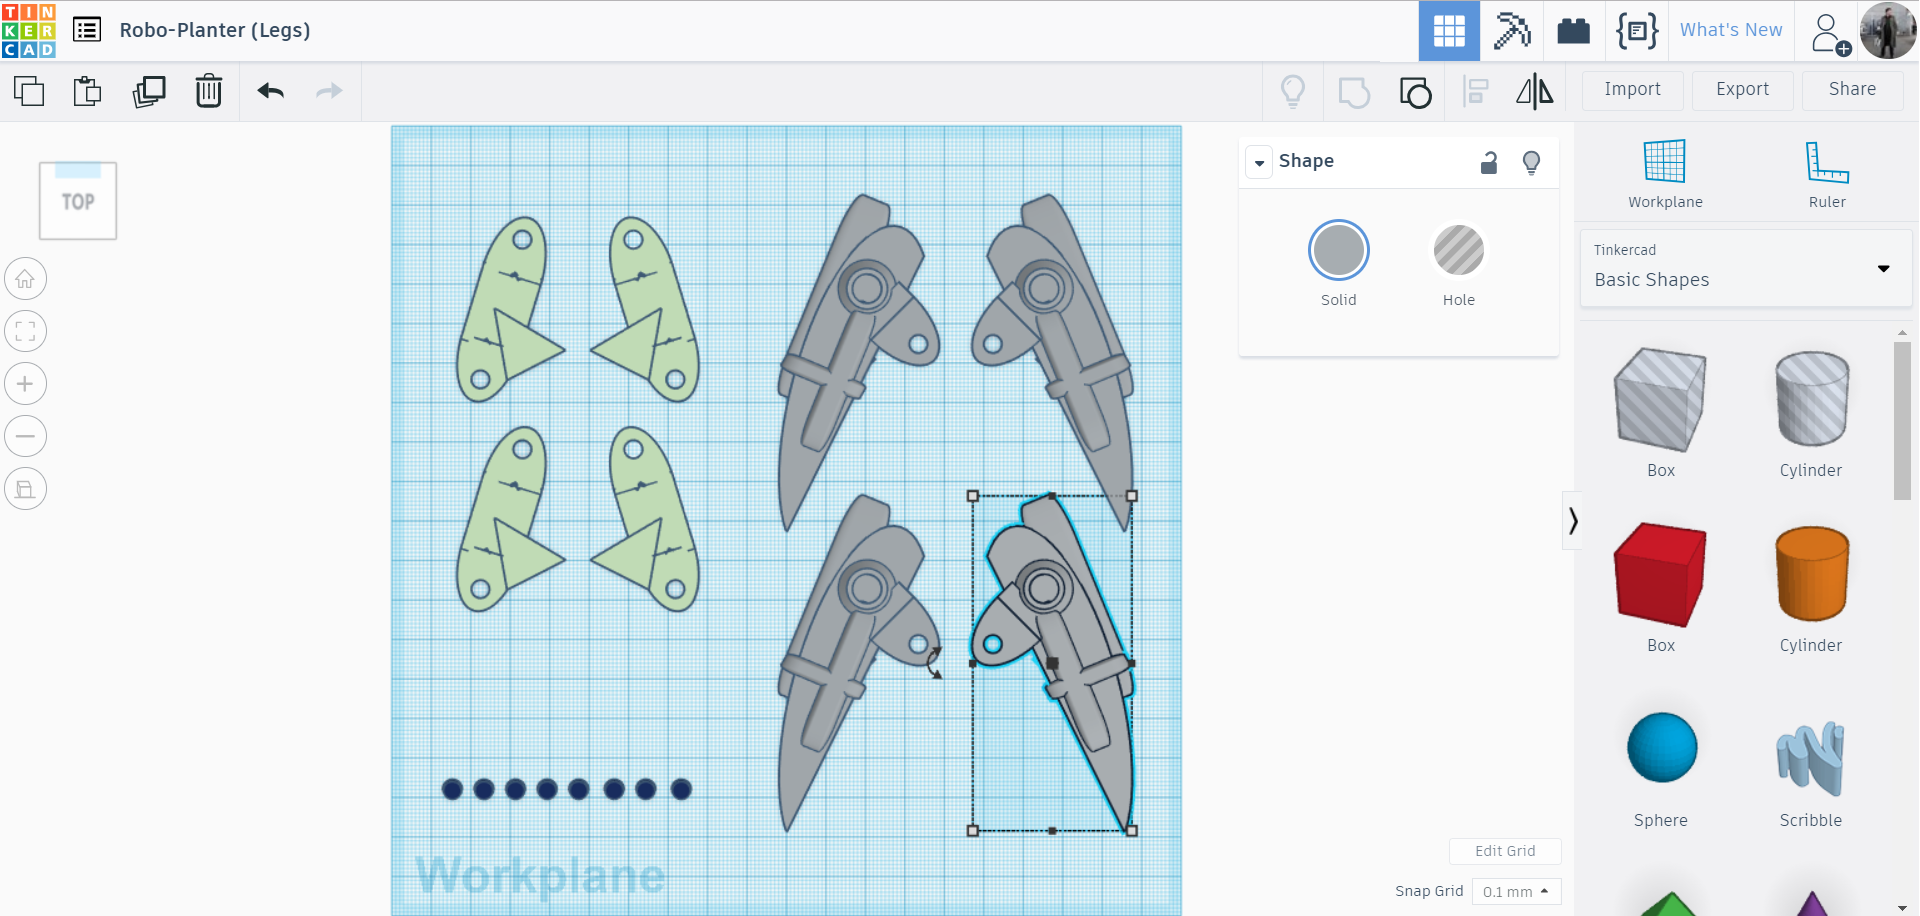Collapse the shapes panel with the arrow
Viewport: 1920px width, 916px height.
point(1573,521)
